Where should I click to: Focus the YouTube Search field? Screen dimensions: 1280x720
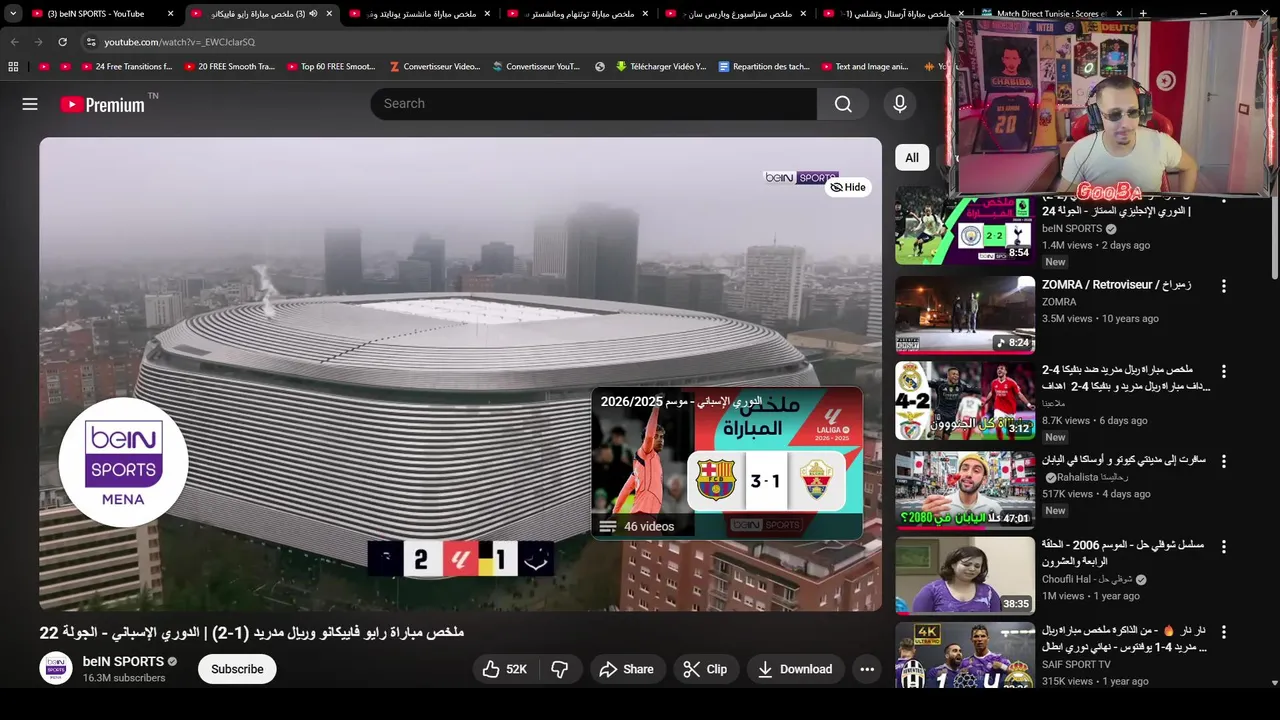(x=594, y=104)
